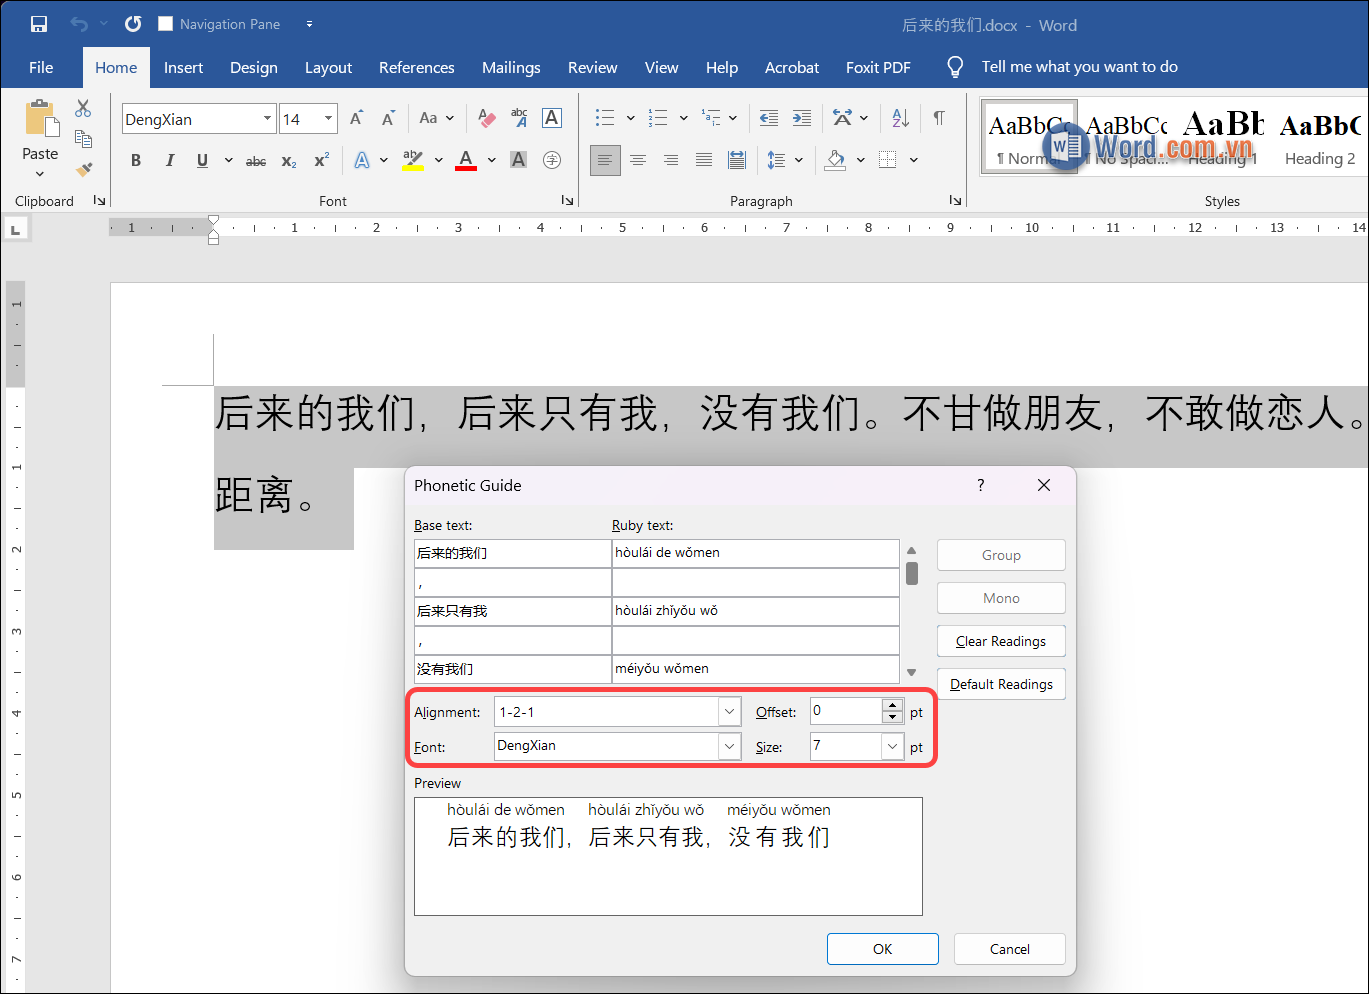Click Text Effects and Typography icon
The width and height of the screenshot is (1369, 994).
click(362, 160)
